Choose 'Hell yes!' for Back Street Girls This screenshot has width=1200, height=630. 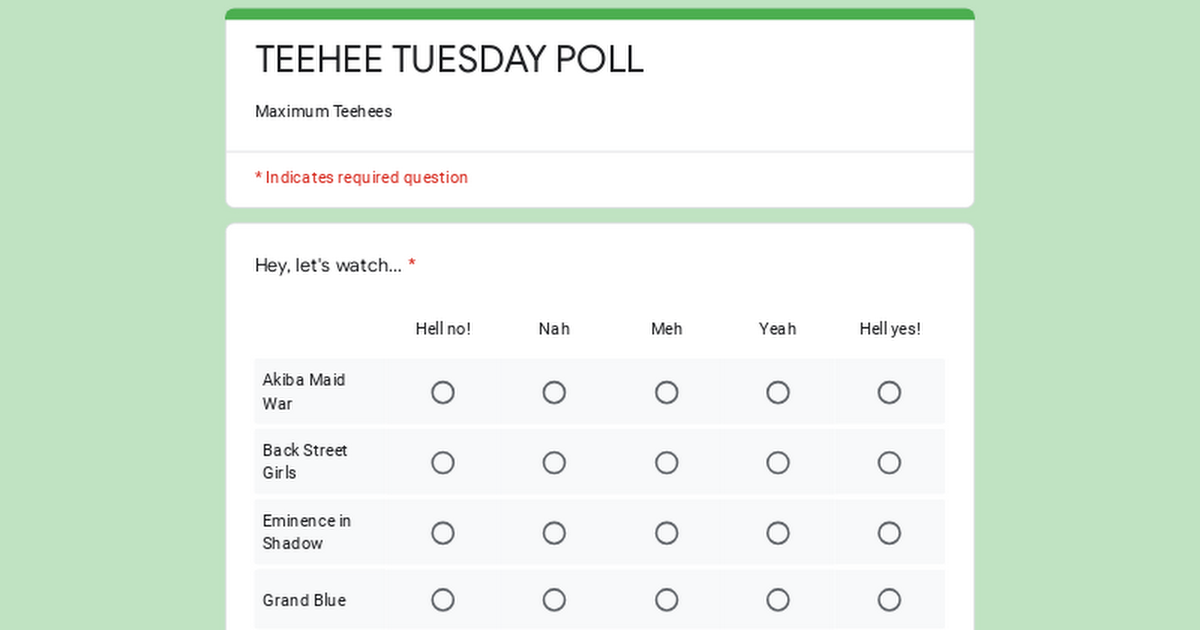[x=889, y=463]
